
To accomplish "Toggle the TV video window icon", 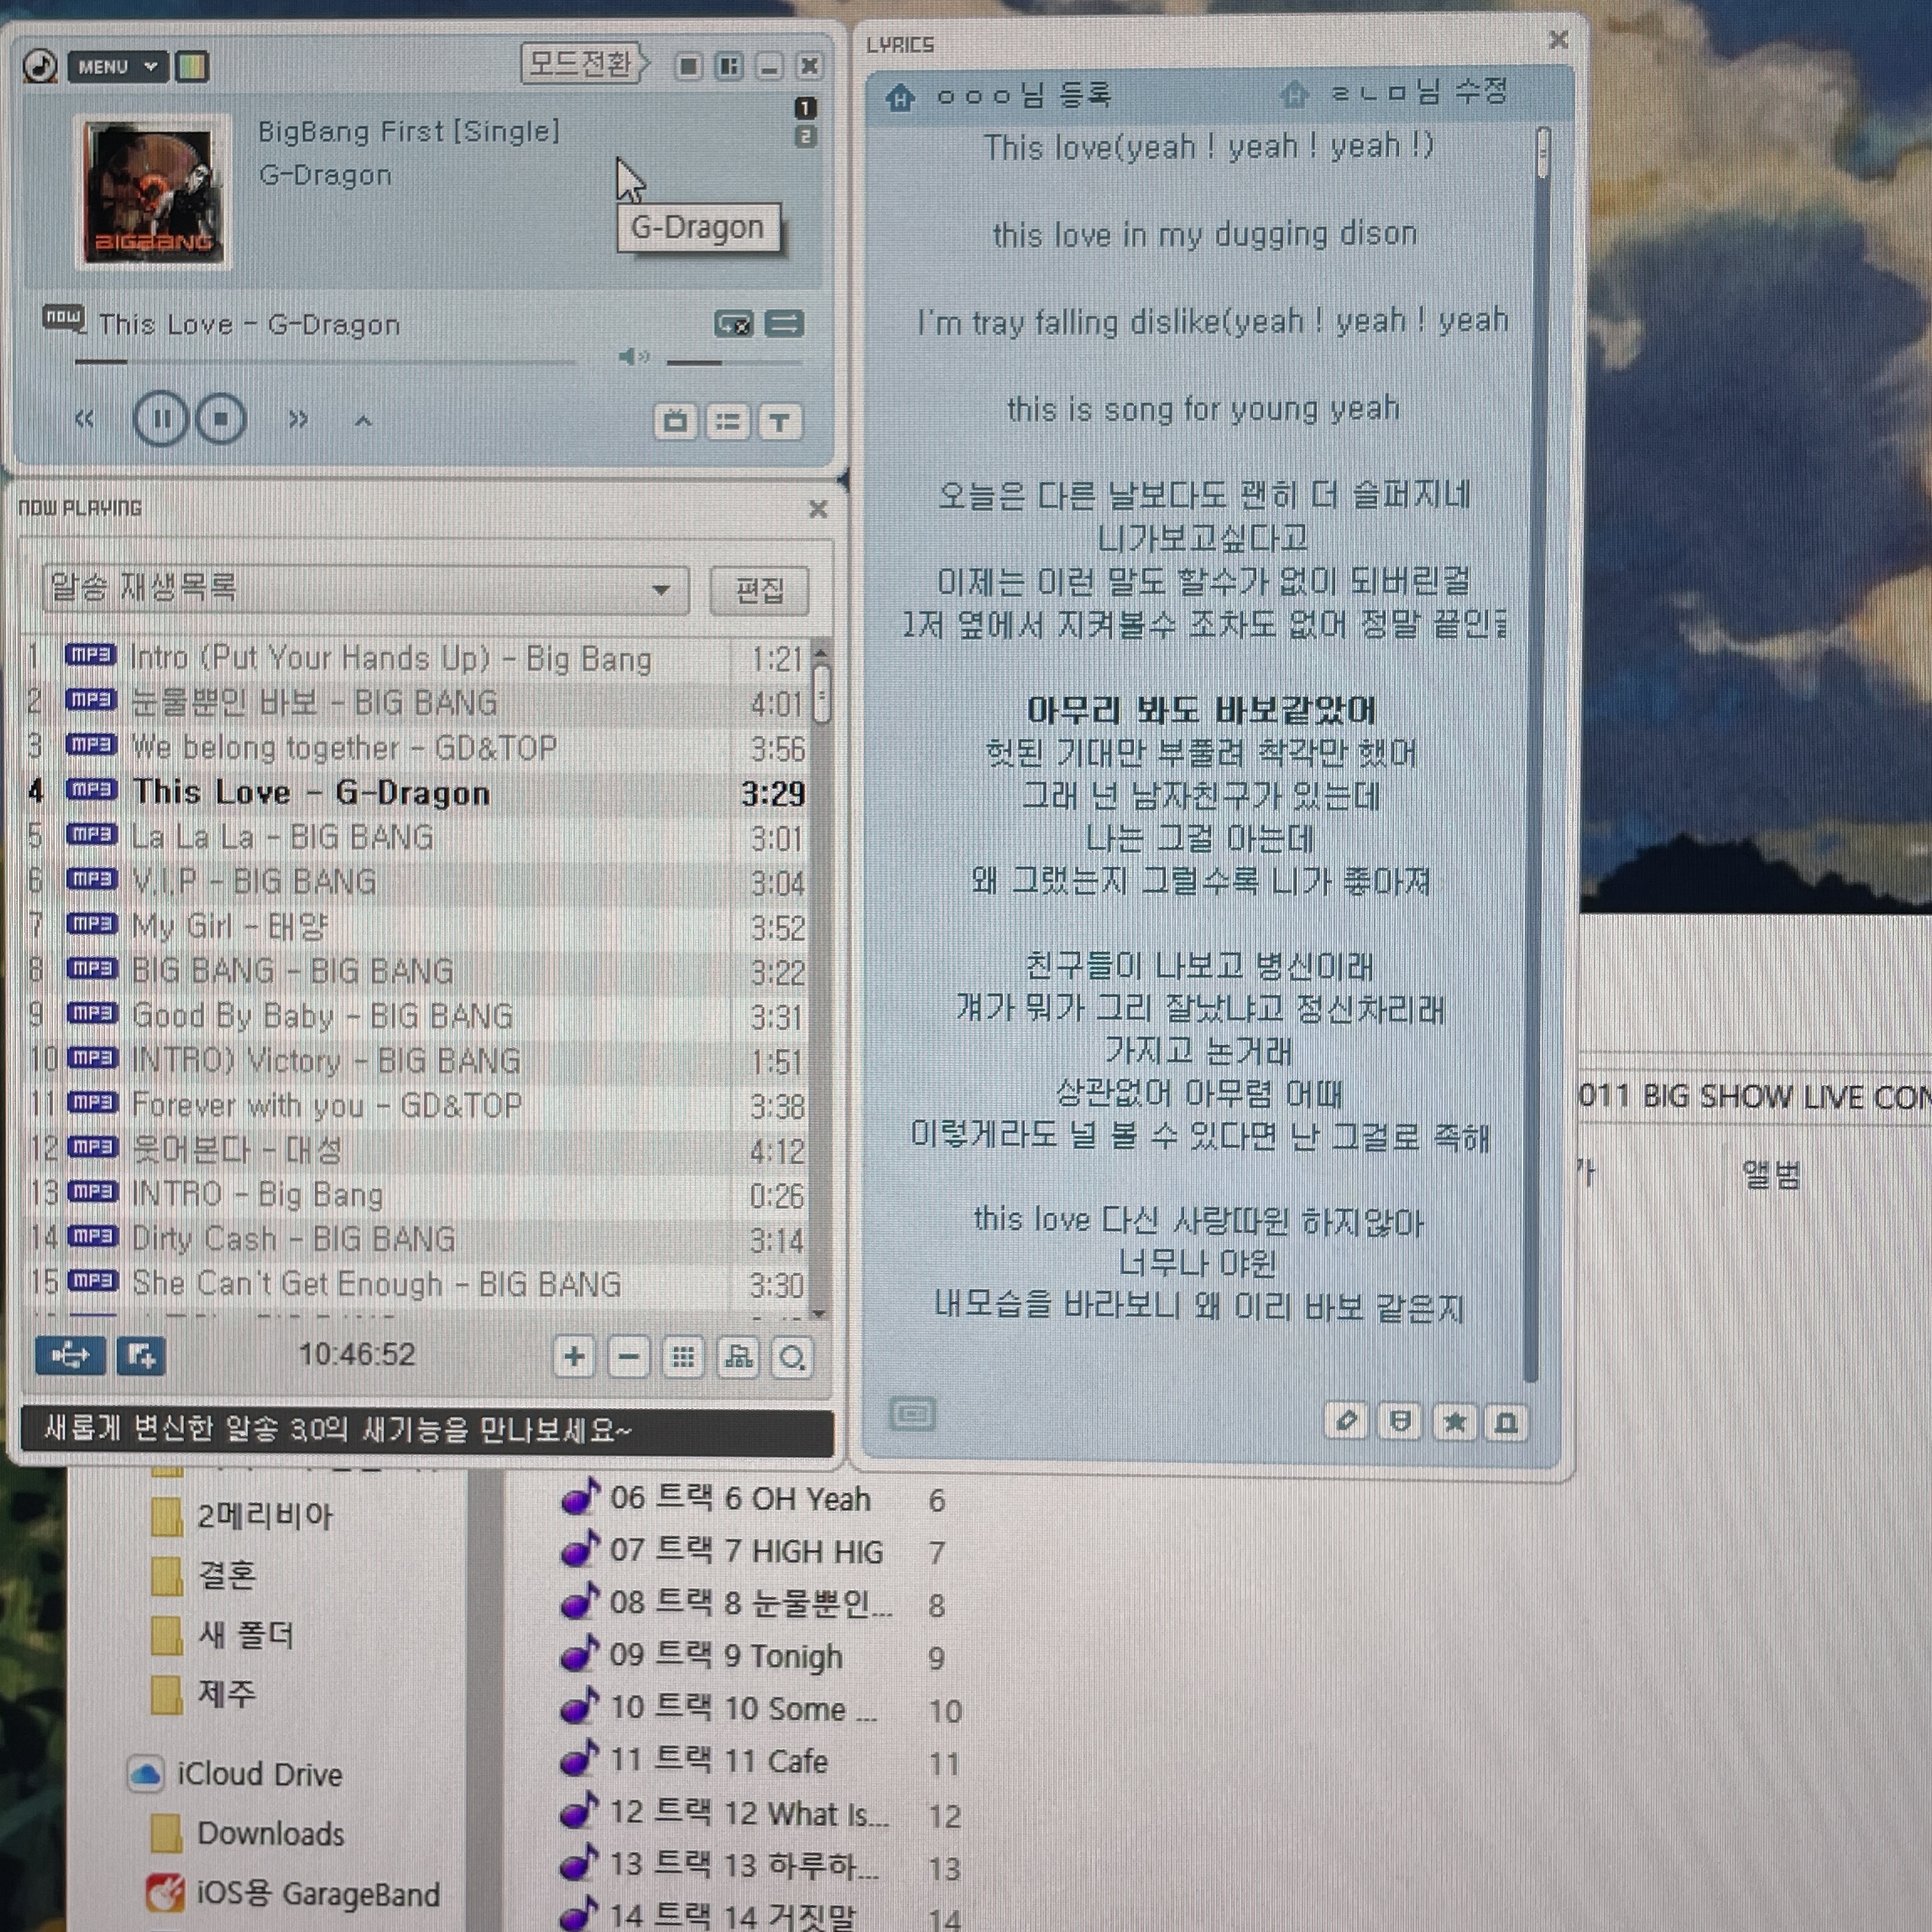I will point(675,422).
